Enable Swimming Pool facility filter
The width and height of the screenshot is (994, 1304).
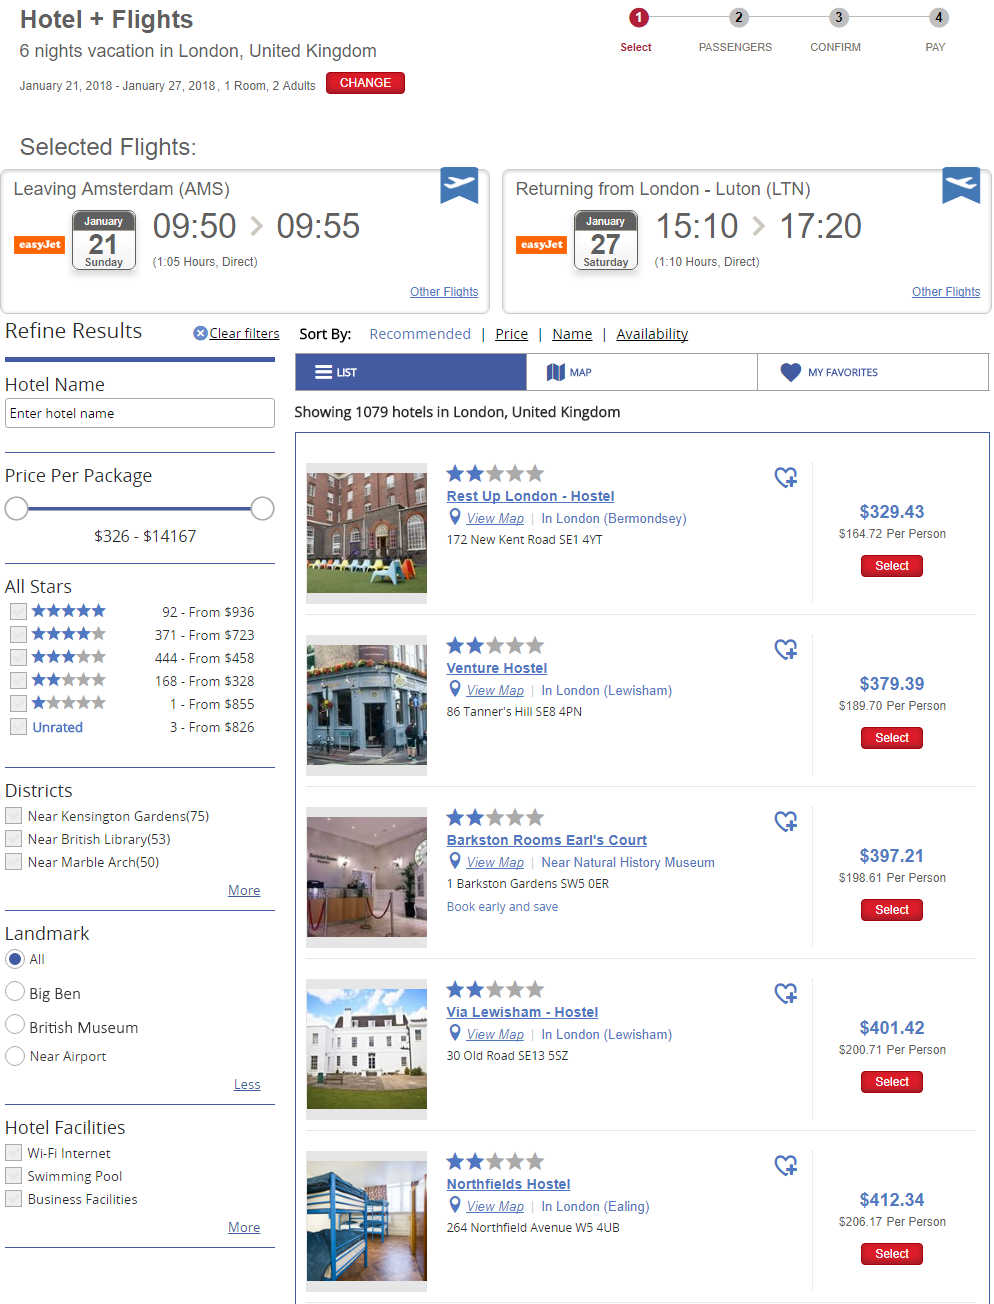pos(14,1176)
